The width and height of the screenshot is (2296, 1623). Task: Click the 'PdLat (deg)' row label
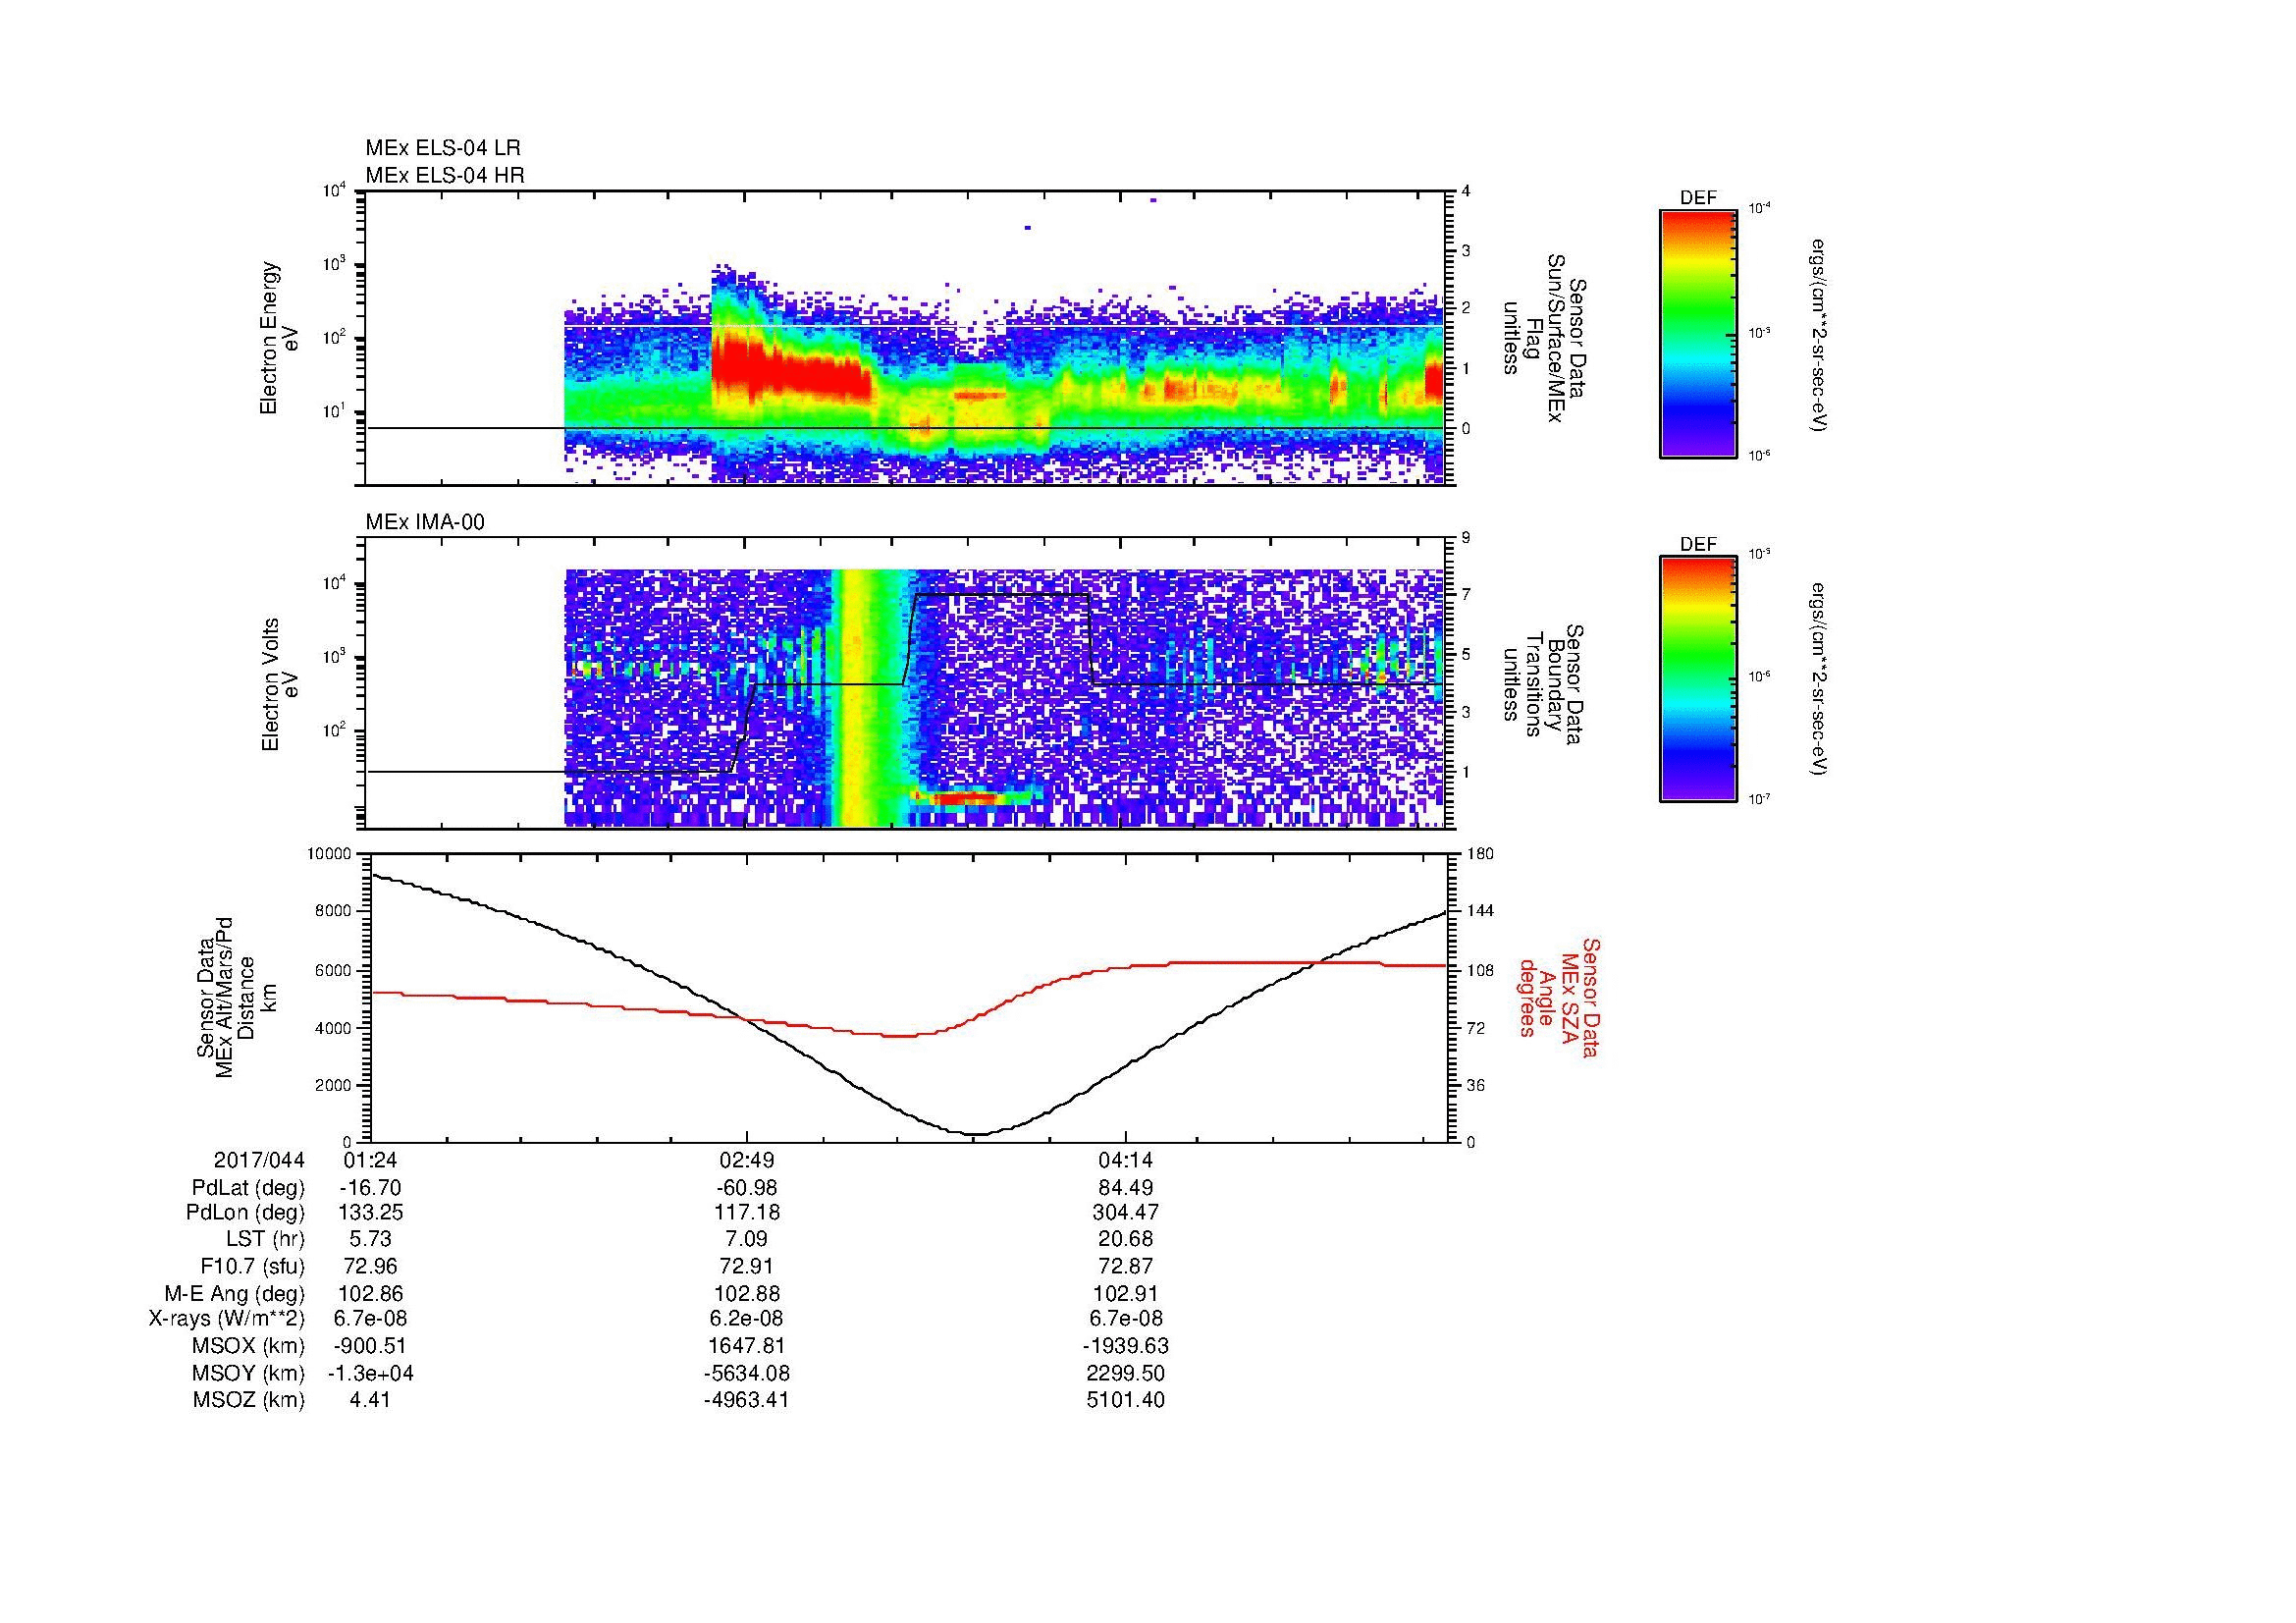coord(248,1188)
